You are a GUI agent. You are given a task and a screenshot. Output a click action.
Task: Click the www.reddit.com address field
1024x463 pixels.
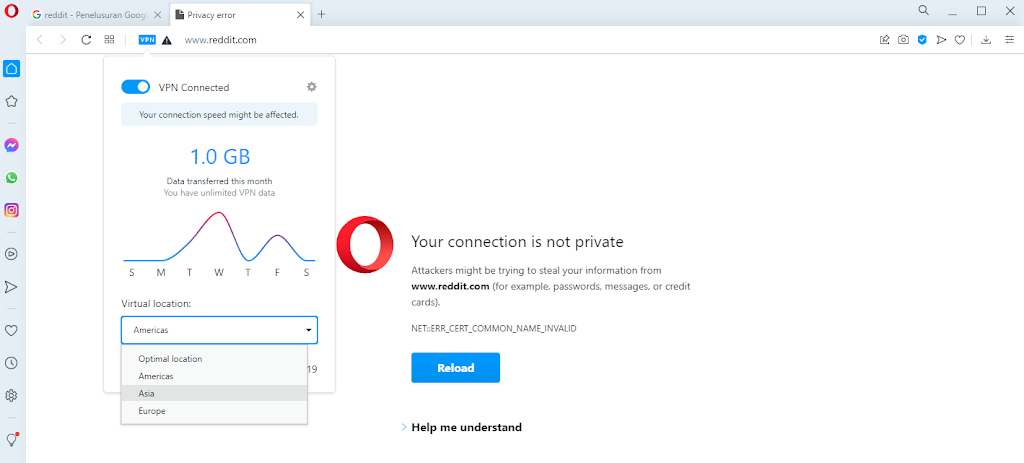point(221,40)
